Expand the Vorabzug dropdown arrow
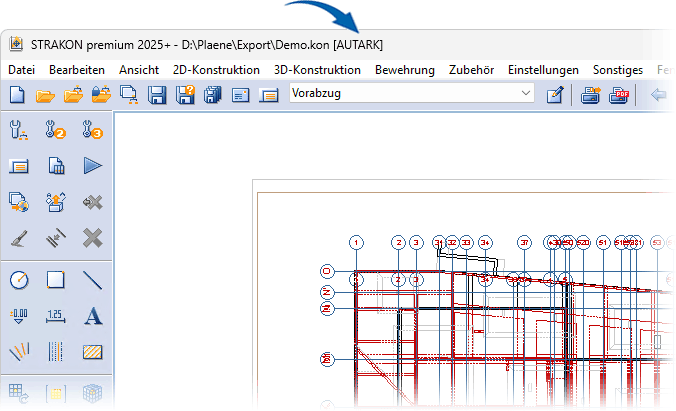The image size is (676, 411). click(x=527, y=94)
